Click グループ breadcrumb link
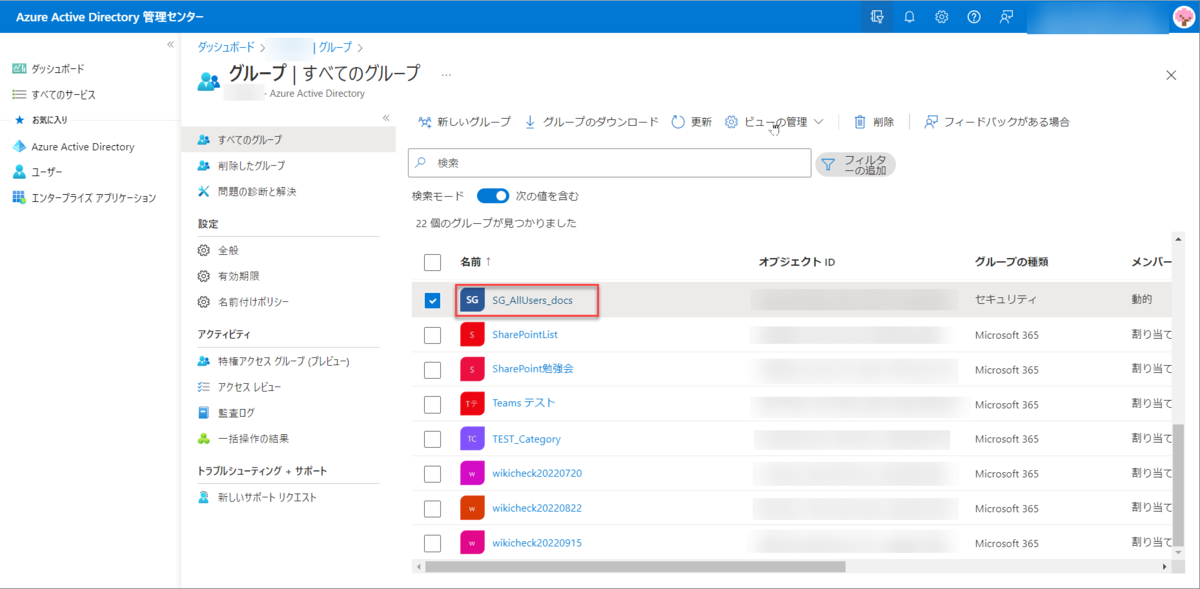This screenshot has width=1200, height=589. click(x=335, y=47)
